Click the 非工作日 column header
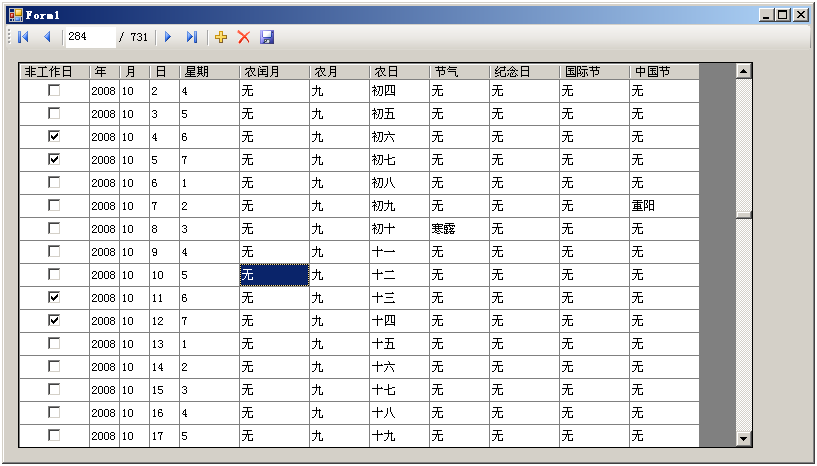The width and height of the screenshot is (817, 466). point(55,72)
